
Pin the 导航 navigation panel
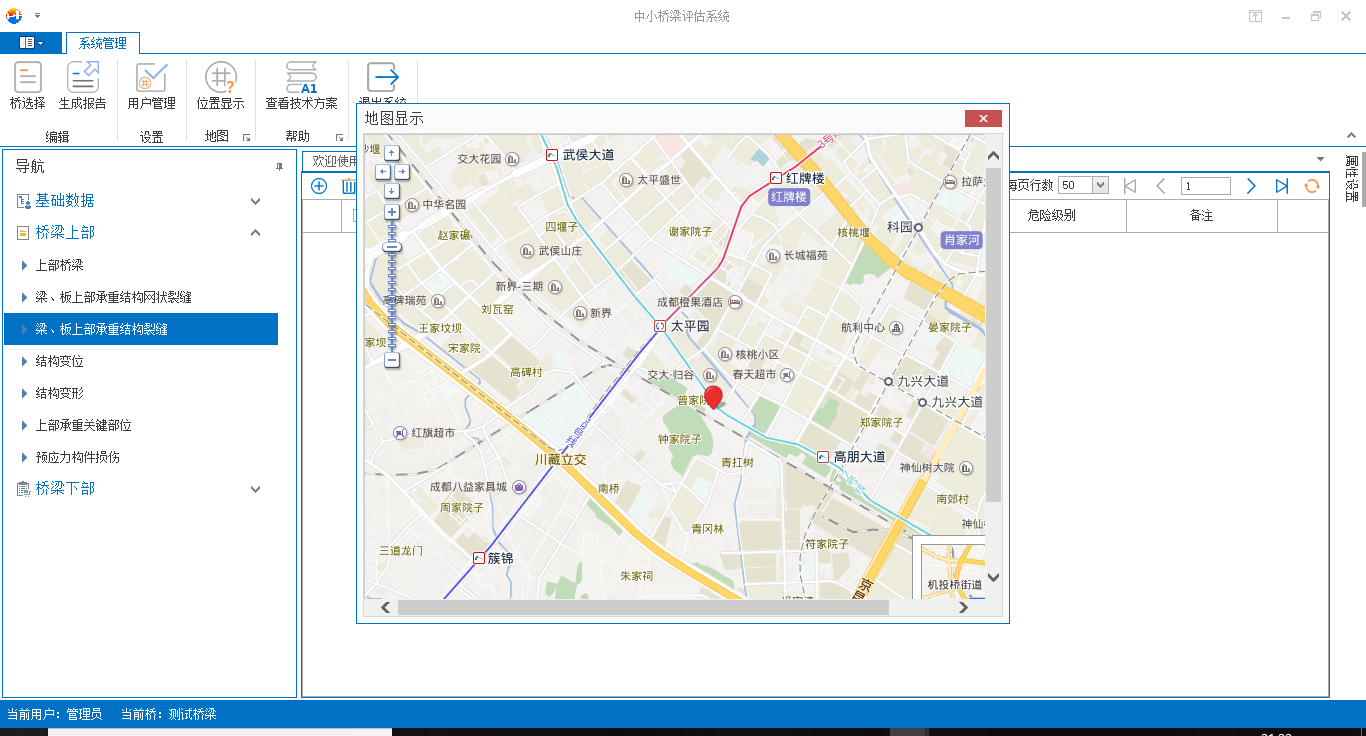click(x=280, y=167)
